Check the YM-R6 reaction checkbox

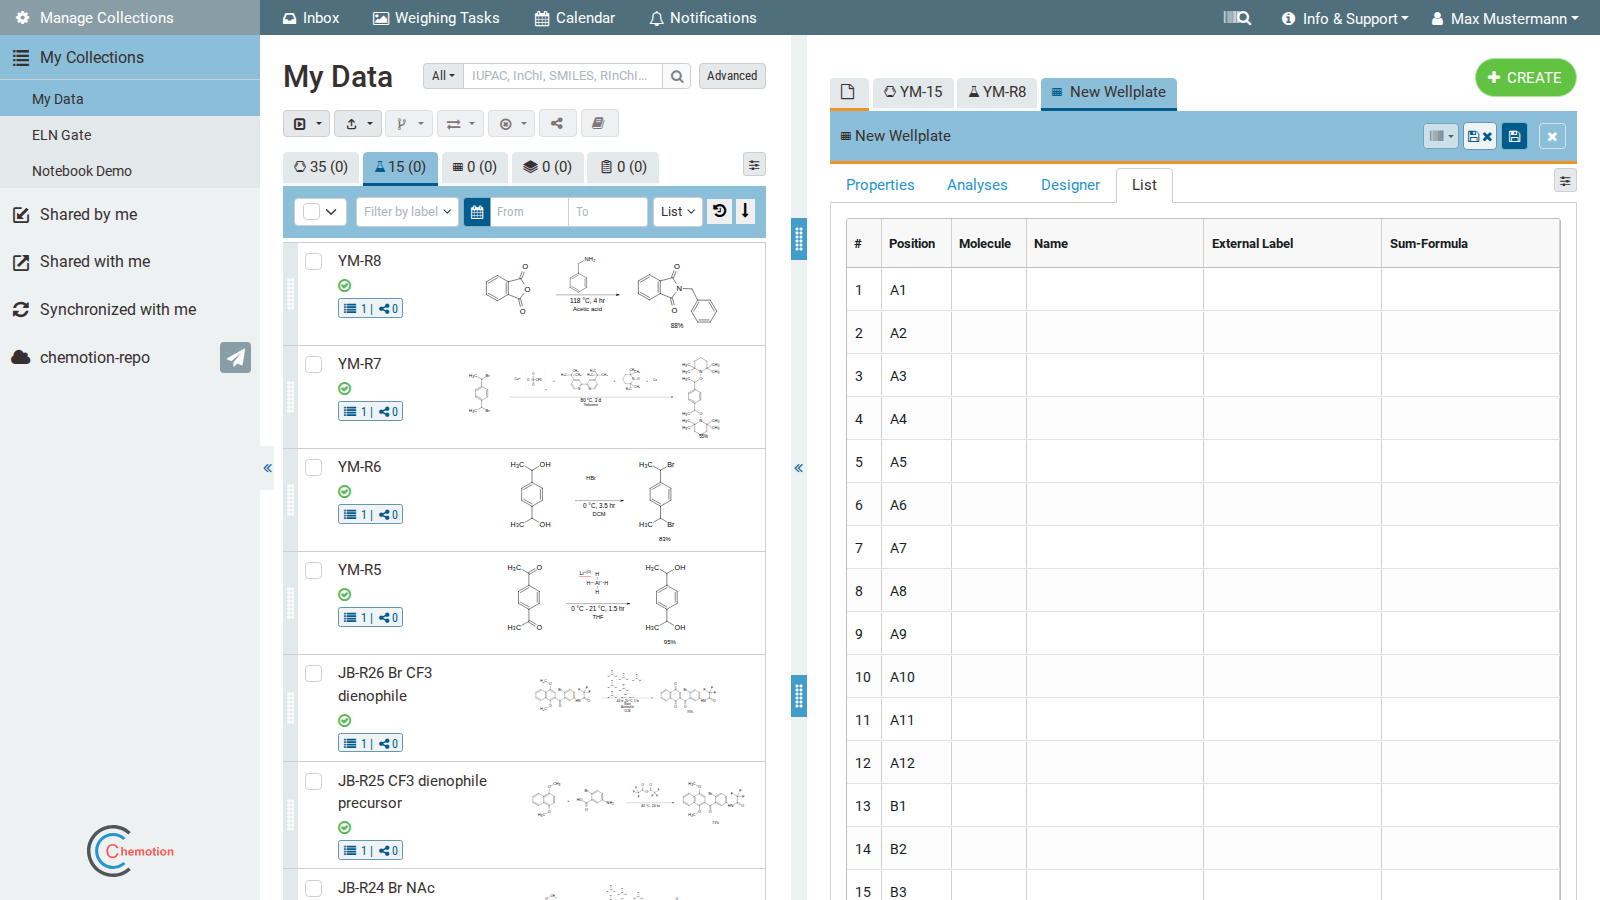[x=314, y=467]
